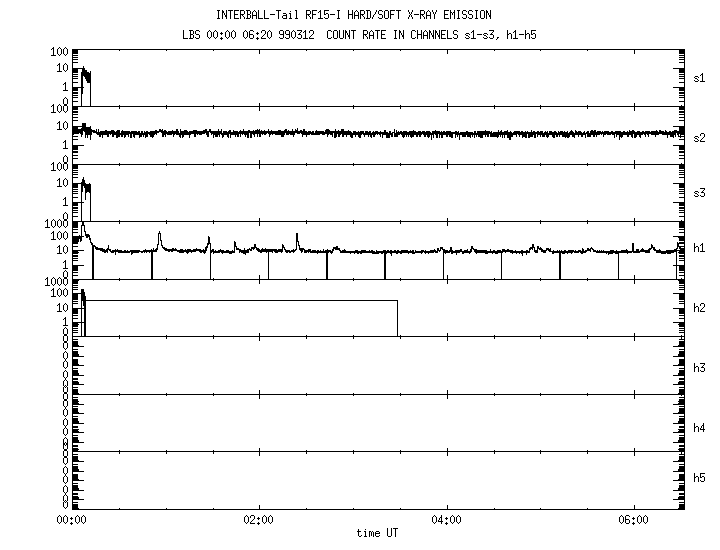Click the tallest h1 peak before 01:00
Viewport: 720px width, 550px height.
point(159,237)
